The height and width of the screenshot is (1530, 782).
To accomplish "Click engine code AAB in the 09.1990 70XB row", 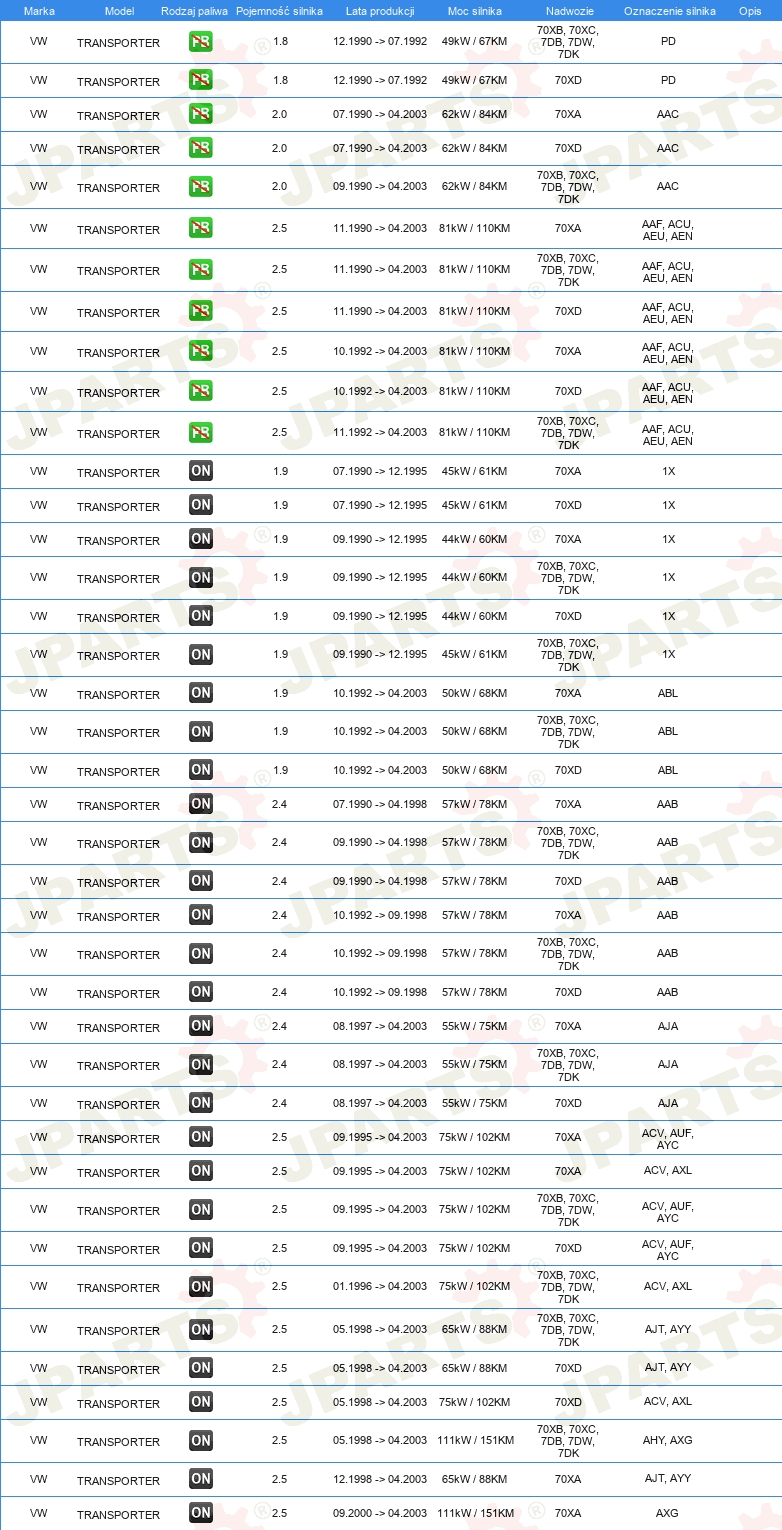I will 668,842.
